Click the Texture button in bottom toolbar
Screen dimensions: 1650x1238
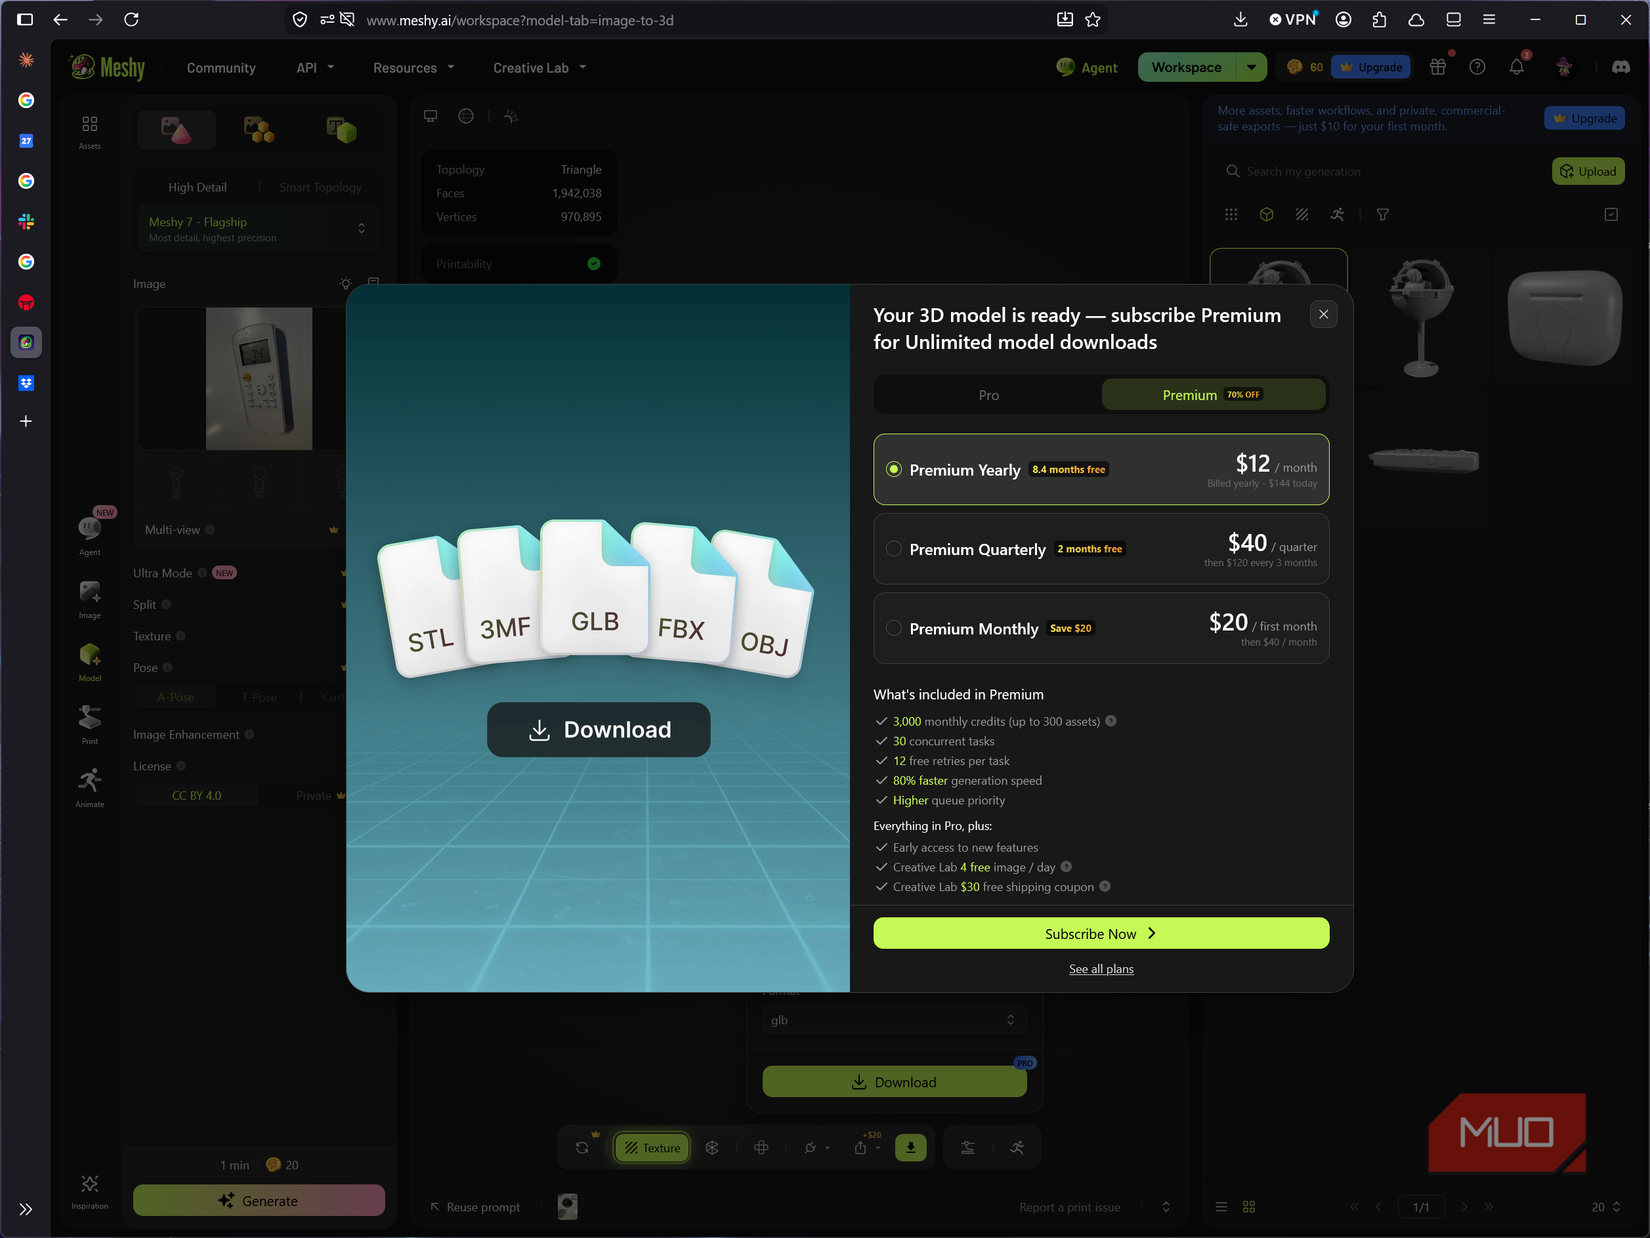652,1148
